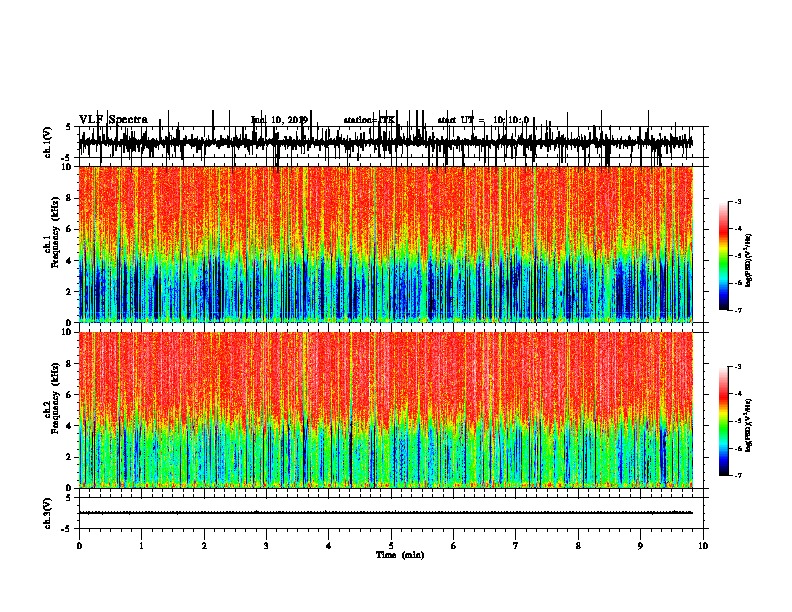792x612 pixels.
Task: Click the -3 label on ch.2 color bar
Action: (x=738, y=367)
